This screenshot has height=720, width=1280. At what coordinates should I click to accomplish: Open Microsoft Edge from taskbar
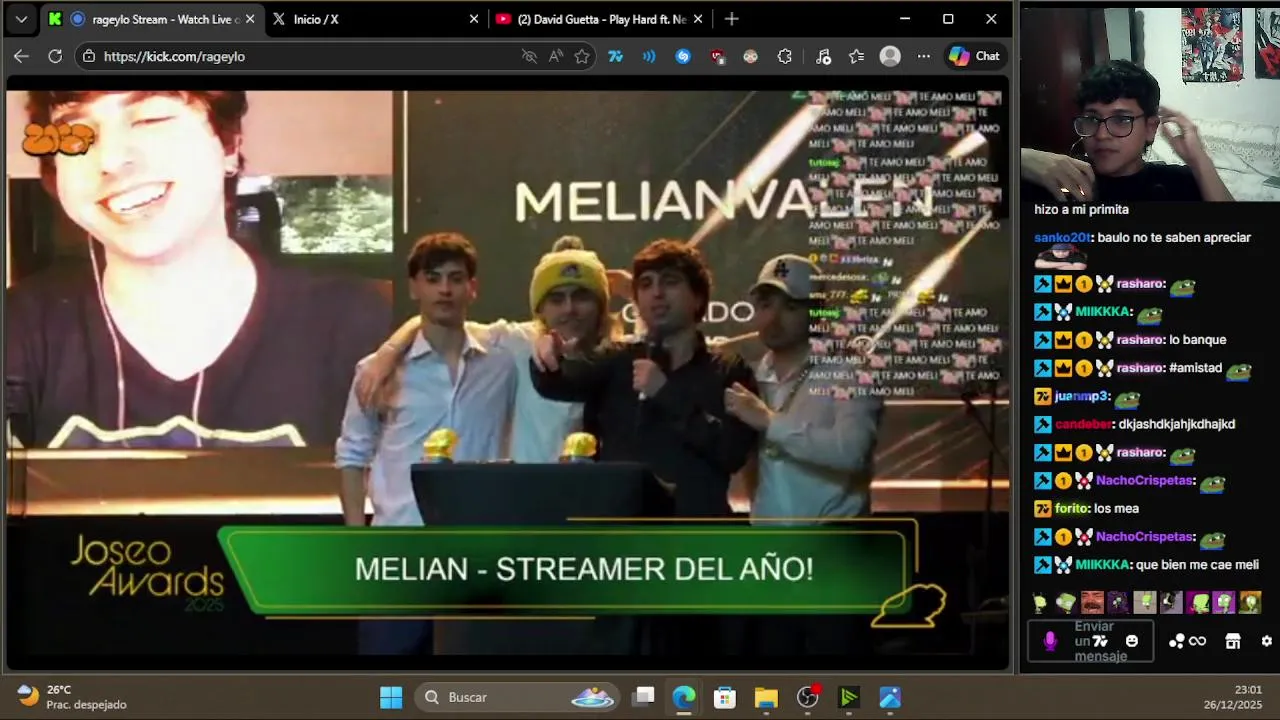tap(684, 697)
